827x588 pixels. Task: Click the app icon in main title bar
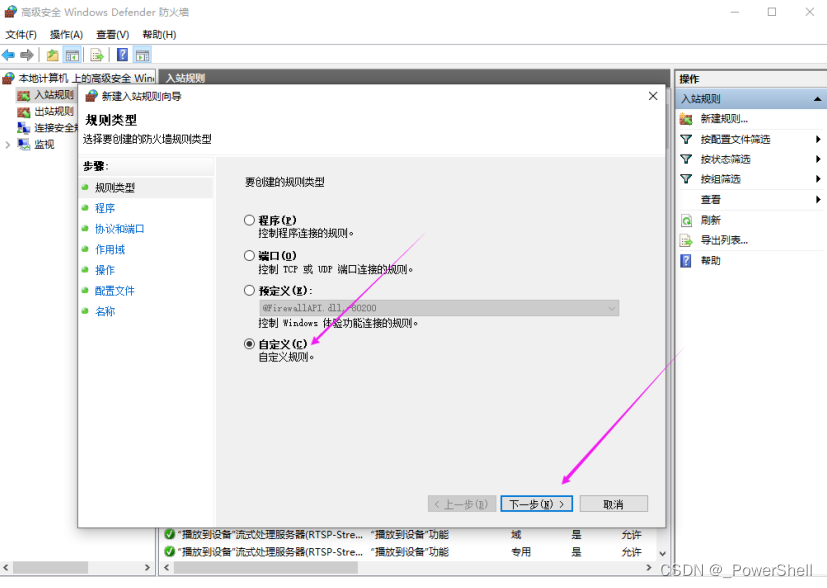click(11, 12)
